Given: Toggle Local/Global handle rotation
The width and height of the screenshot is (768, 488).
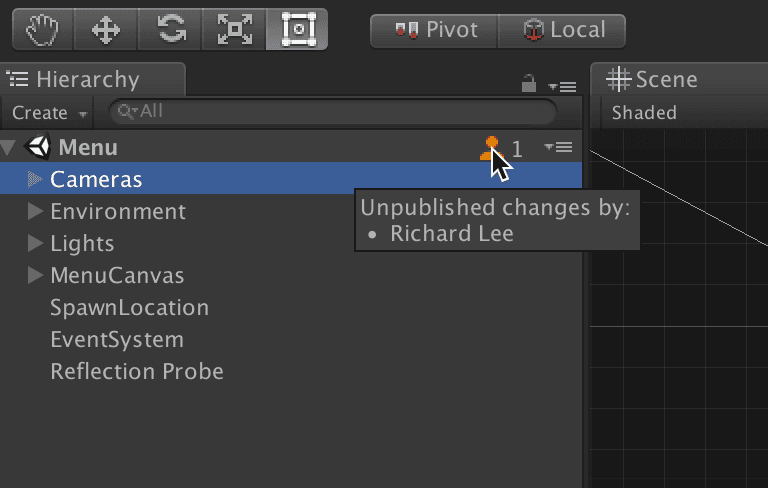Looking at the screenshot, I should pos(562,30).
